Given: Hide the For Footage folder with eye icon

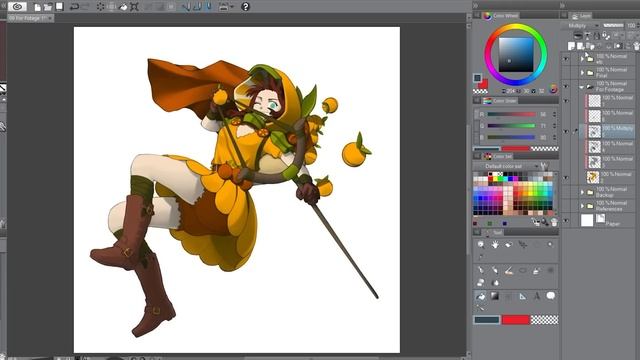Looking at the screenshot, I should [566, 86].
